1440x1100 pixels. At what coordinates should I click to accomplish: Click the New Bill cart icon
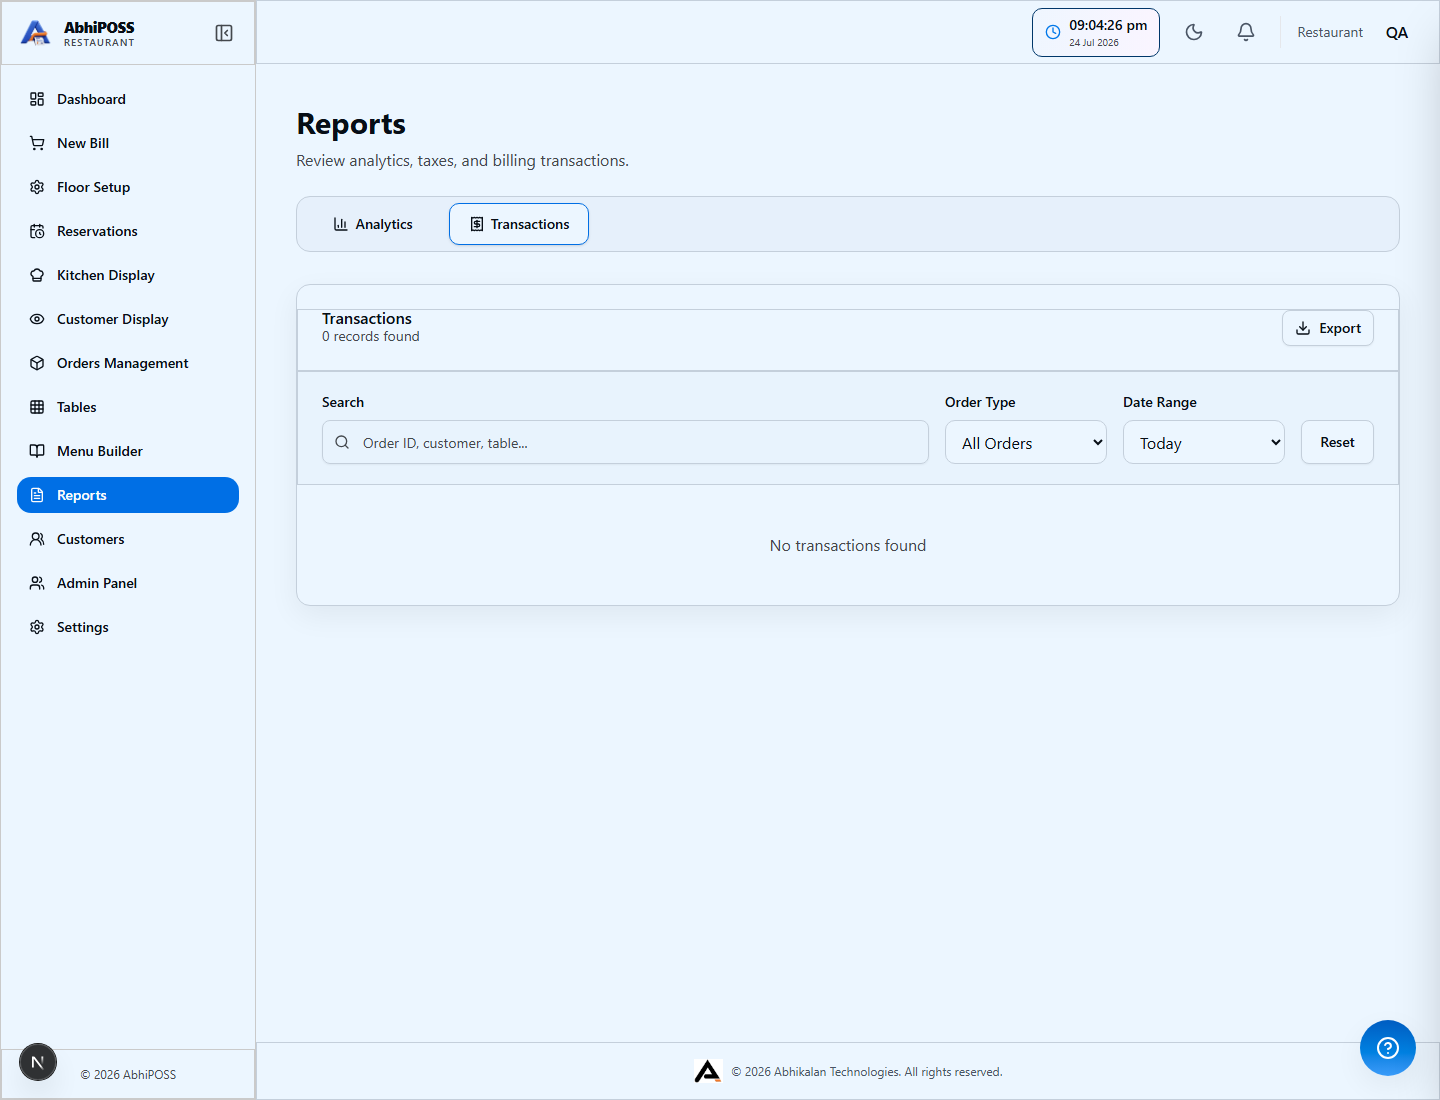coord(37,143)
